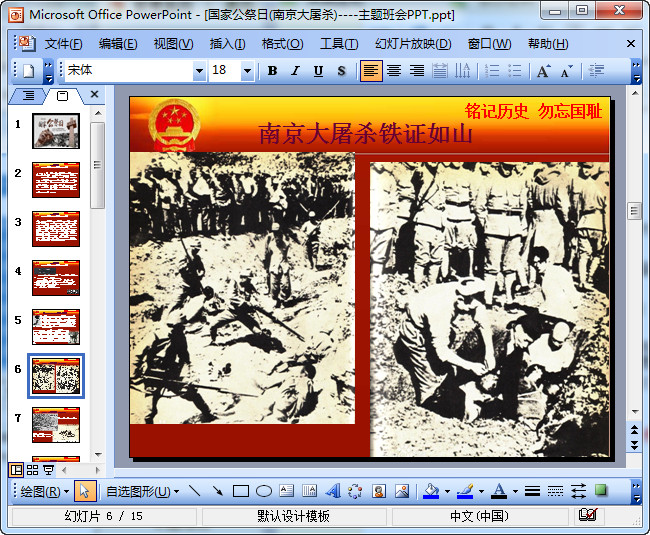
Task: Toggle bold formatting
Action: 272,71
